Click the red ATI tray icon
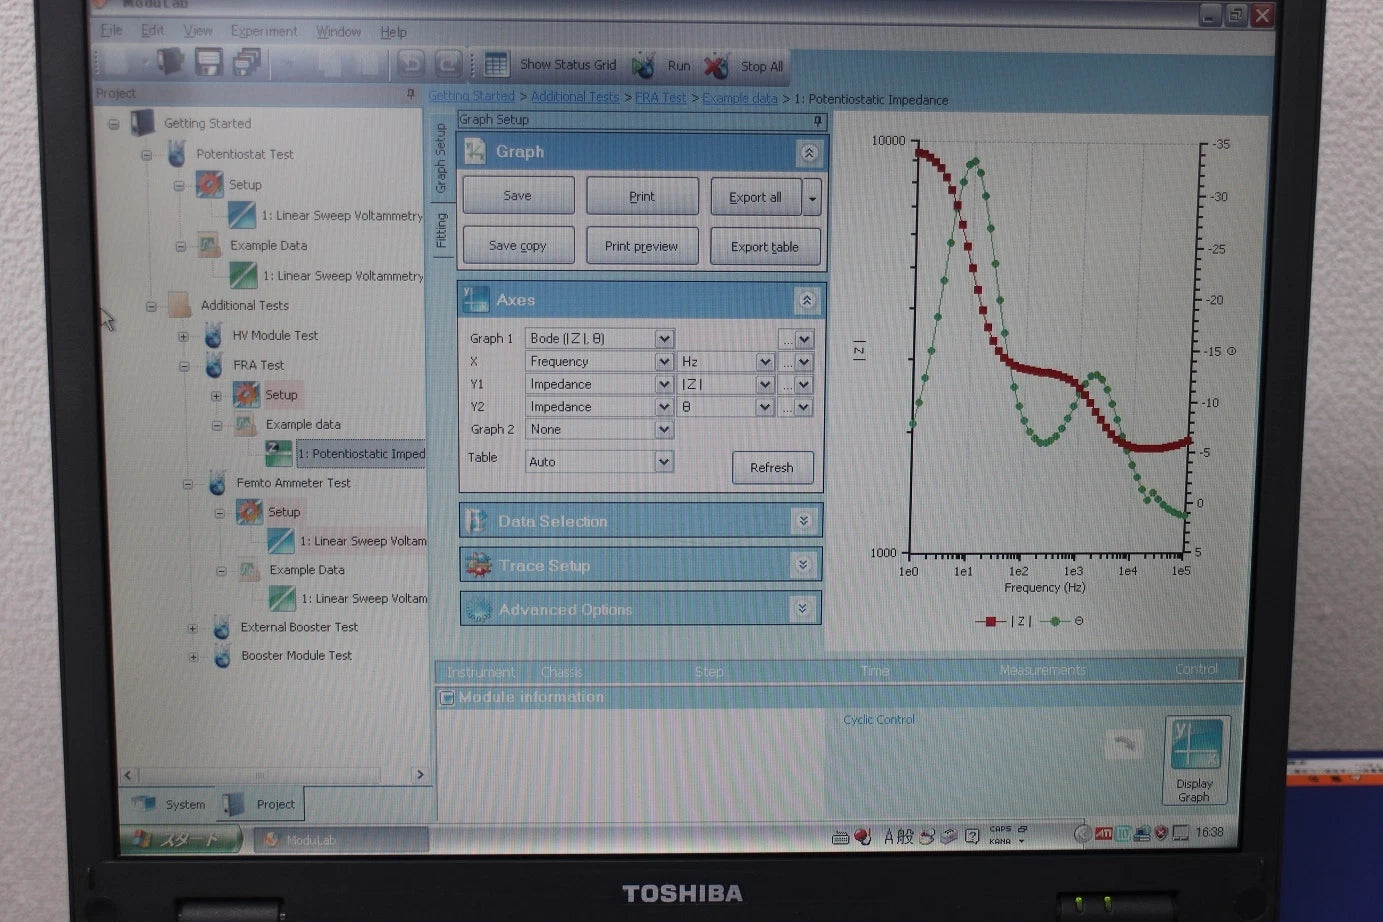Screen dimensions: 1383x922 [1103, 833]
